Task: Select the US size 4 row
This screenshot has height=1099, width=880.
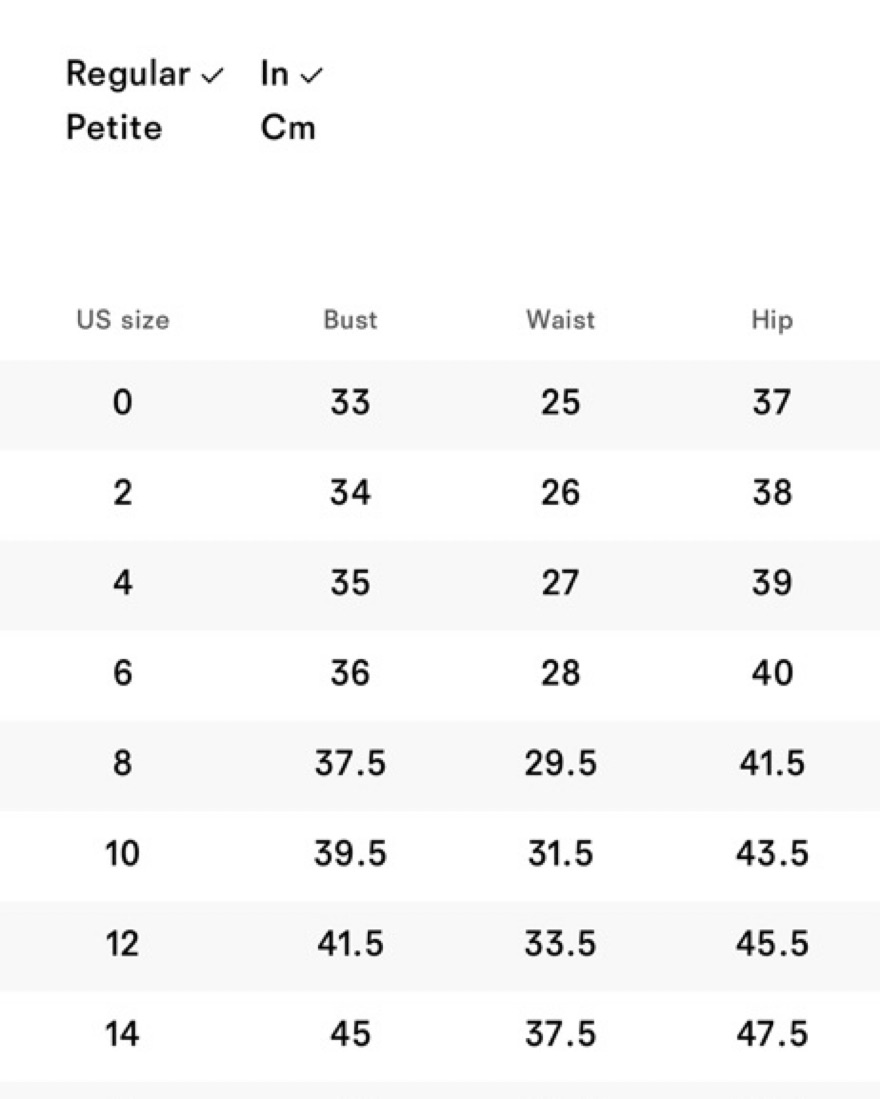Action: coord(440,585)
